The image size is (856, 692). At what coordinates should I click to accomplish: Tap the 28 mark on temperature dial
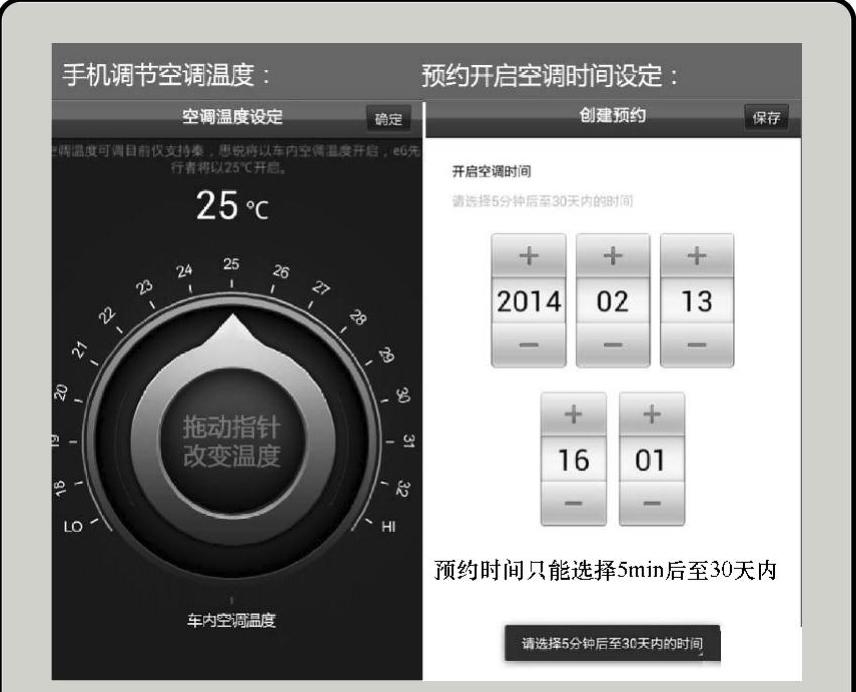pyautogui.click(x=357, y=319)
